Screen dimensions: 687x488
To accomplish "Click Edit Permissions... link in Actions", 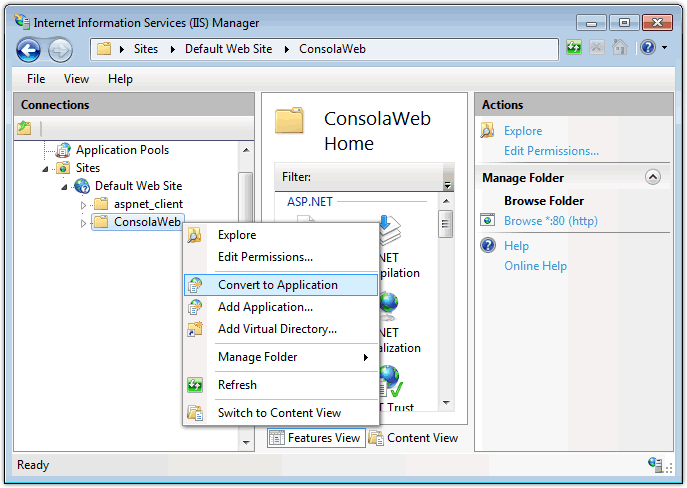I will point(551,151).
